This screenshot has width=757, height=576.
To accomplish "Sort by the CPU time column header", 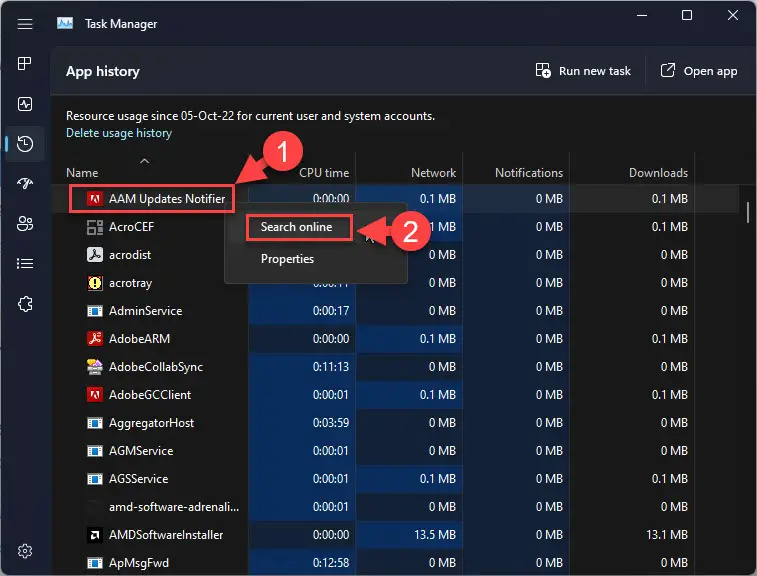I will 324,172.
